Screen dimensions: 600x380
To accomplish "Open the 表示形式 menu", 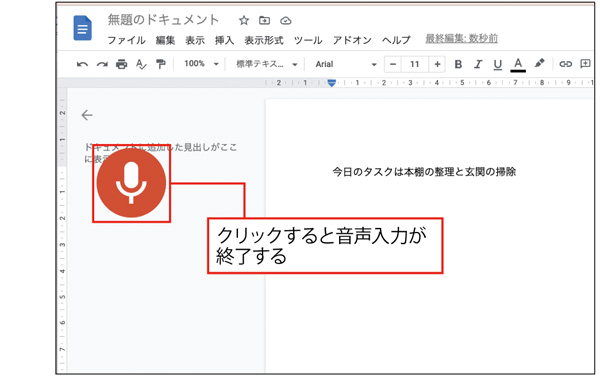I will point(264,40).
